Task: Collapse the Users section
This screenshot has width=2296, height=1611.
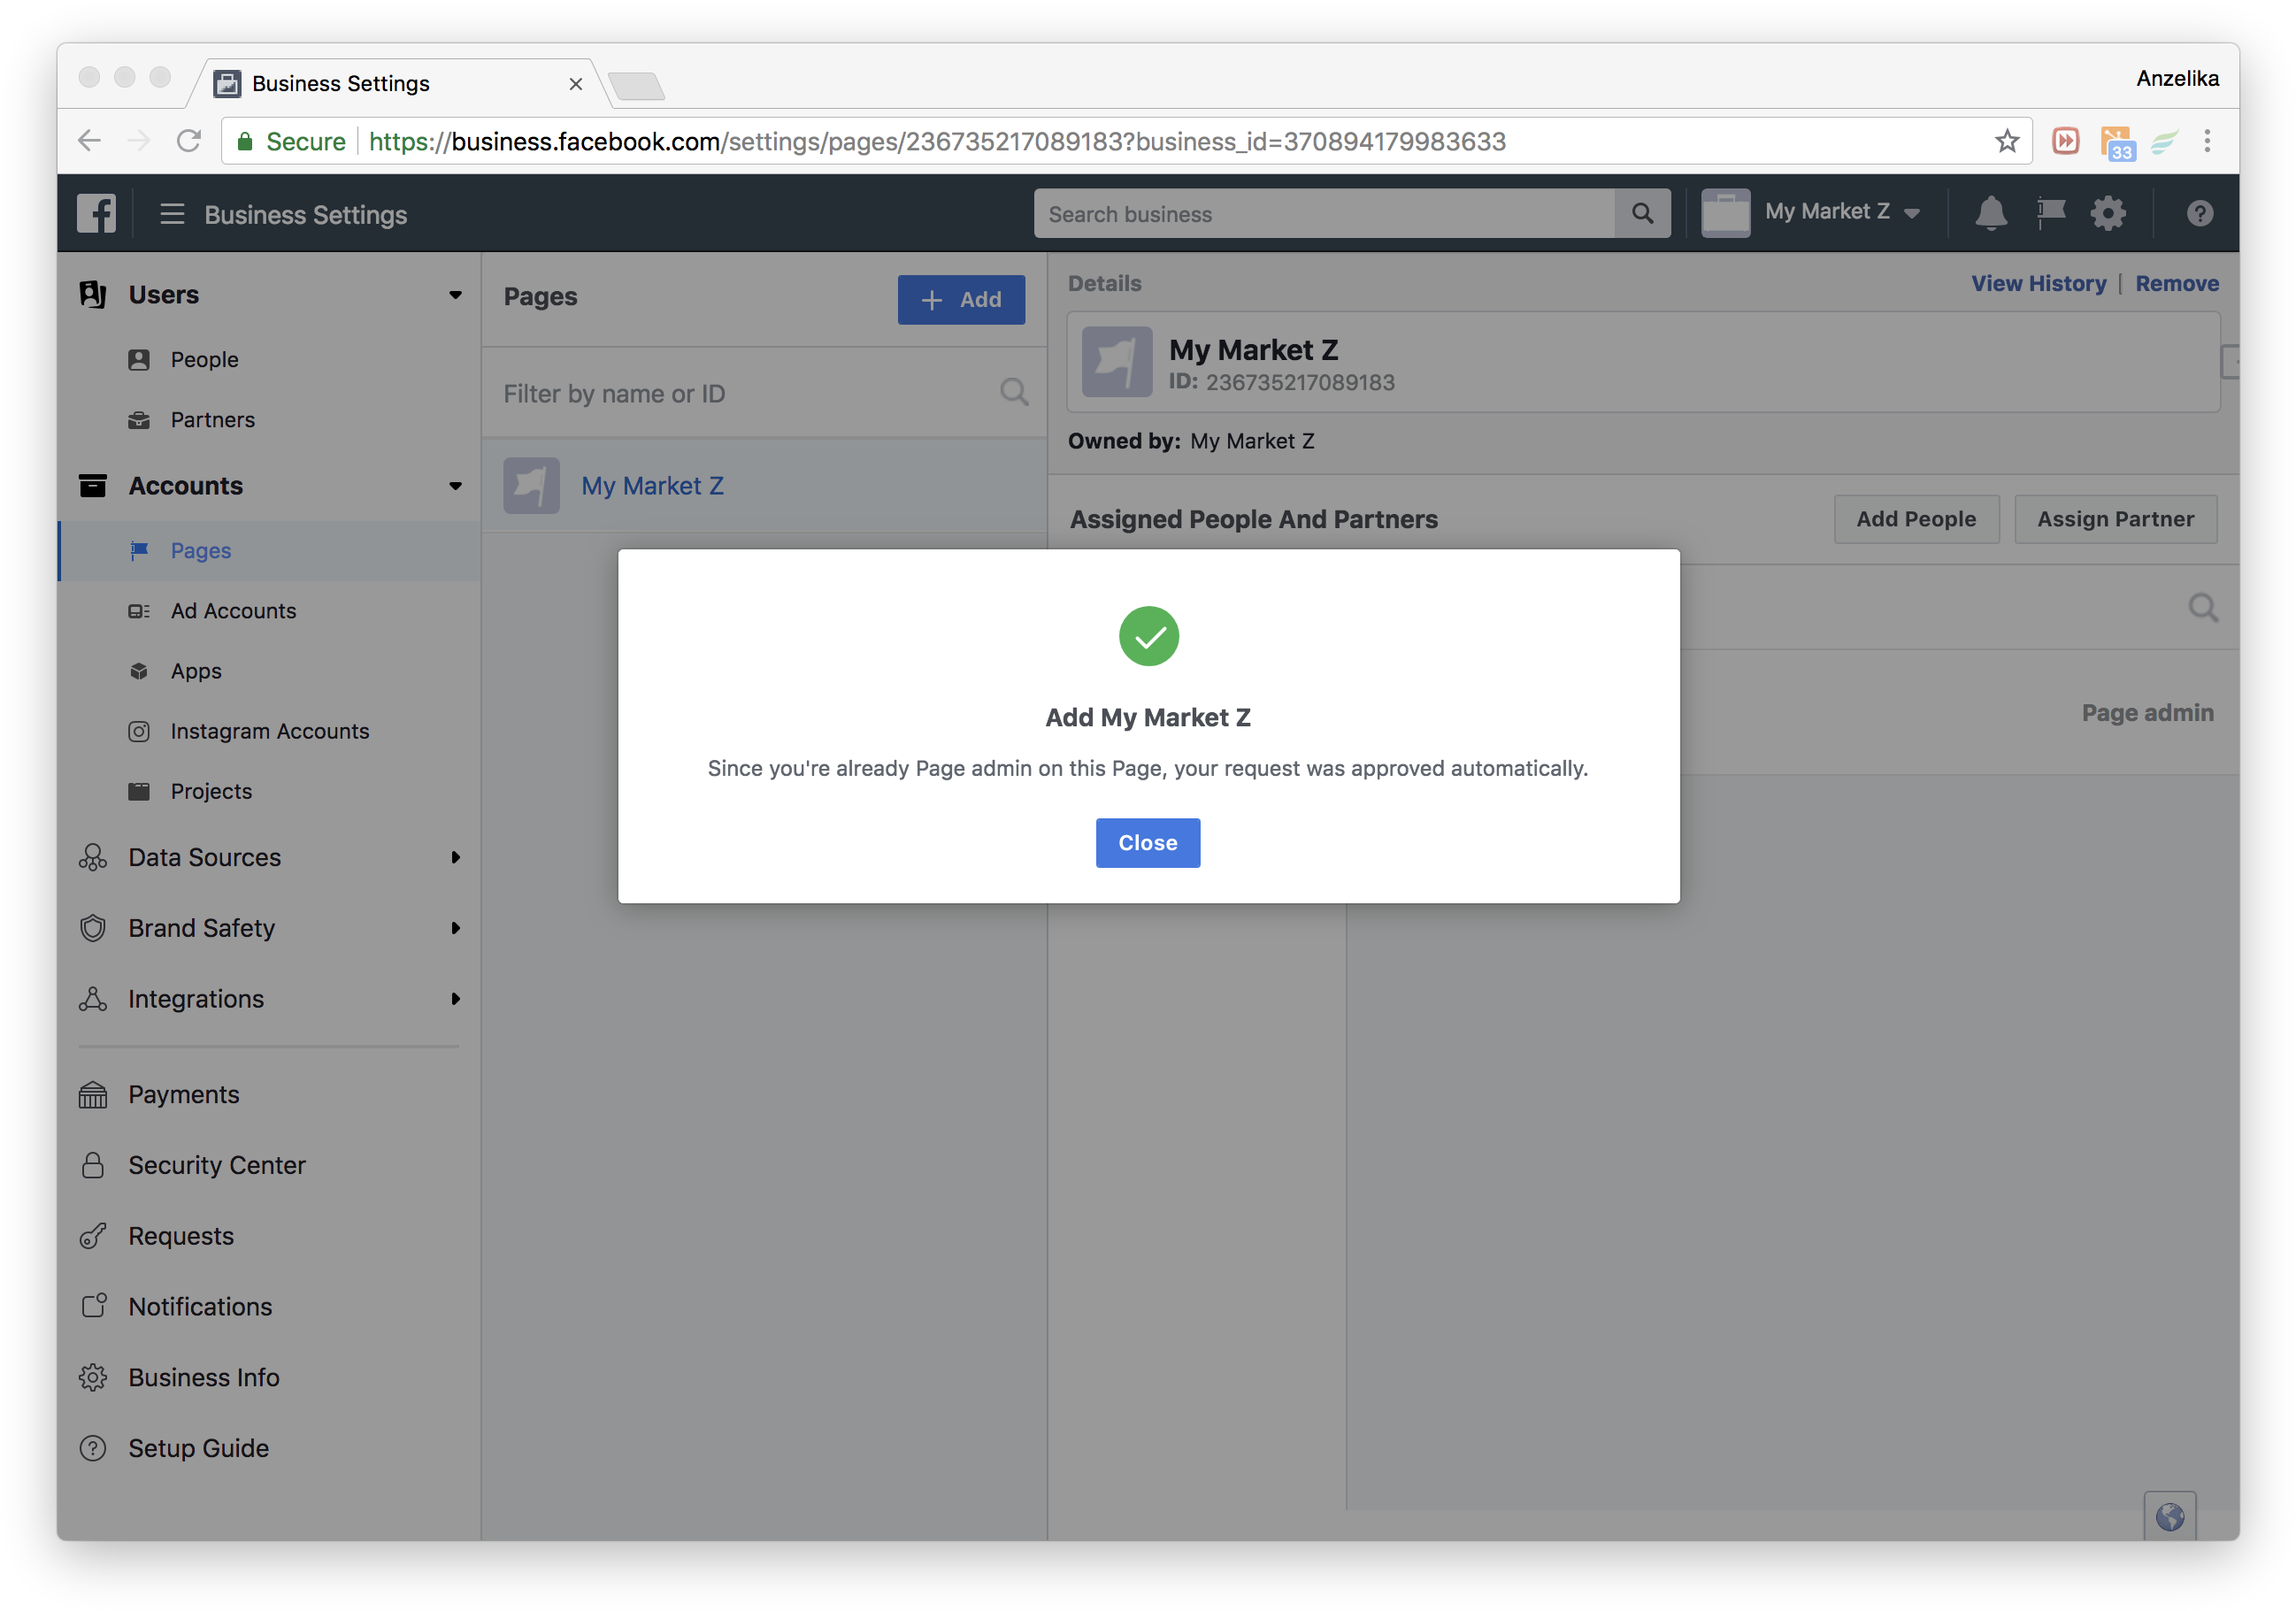Action: [x=455, y=295]
